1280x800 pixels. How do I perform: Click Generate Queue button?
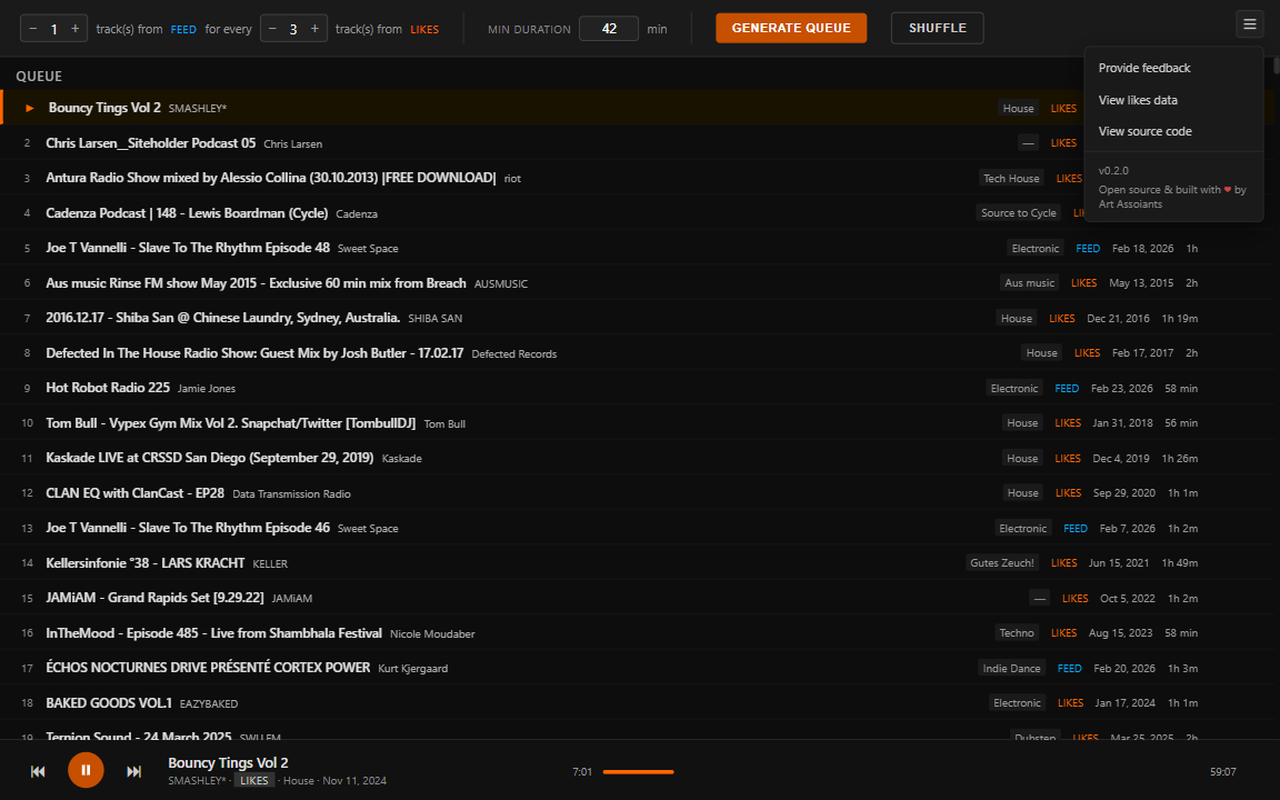pos(791,28)
